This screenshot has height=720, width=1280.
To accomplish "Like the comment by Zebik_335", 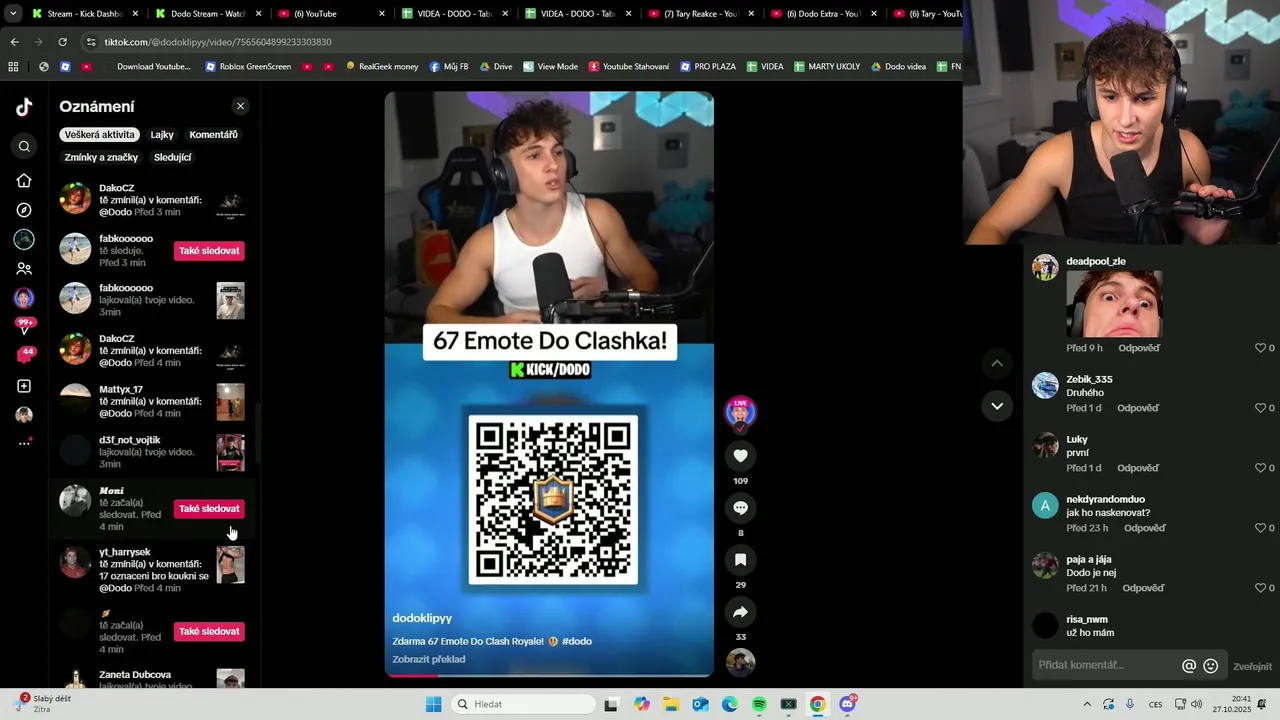I will tap(1261, 408).
